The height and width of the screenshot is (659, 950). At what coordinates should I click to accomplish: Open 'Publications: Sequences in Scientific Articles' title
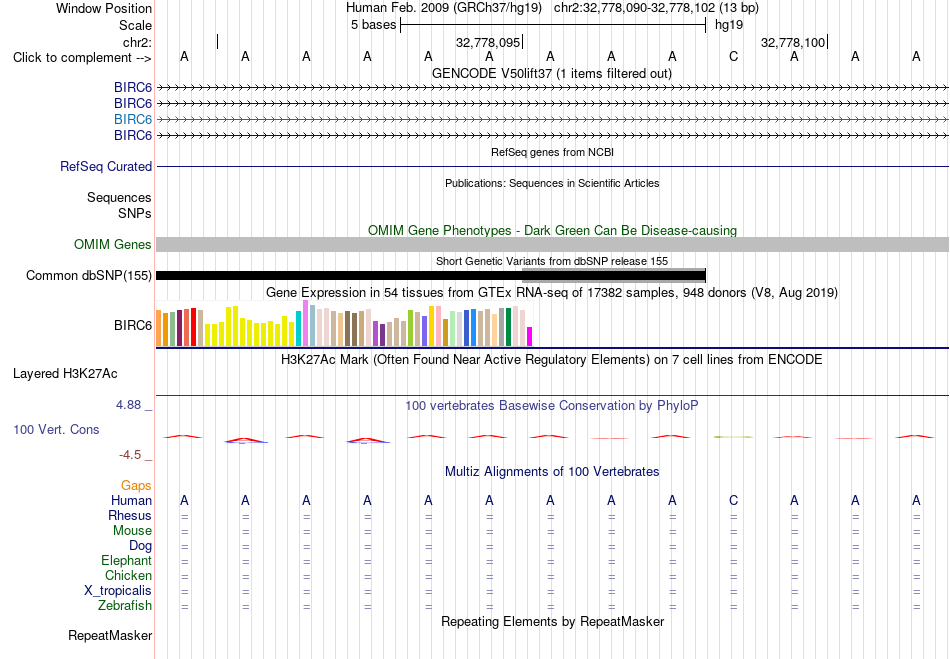pos(552,183)
